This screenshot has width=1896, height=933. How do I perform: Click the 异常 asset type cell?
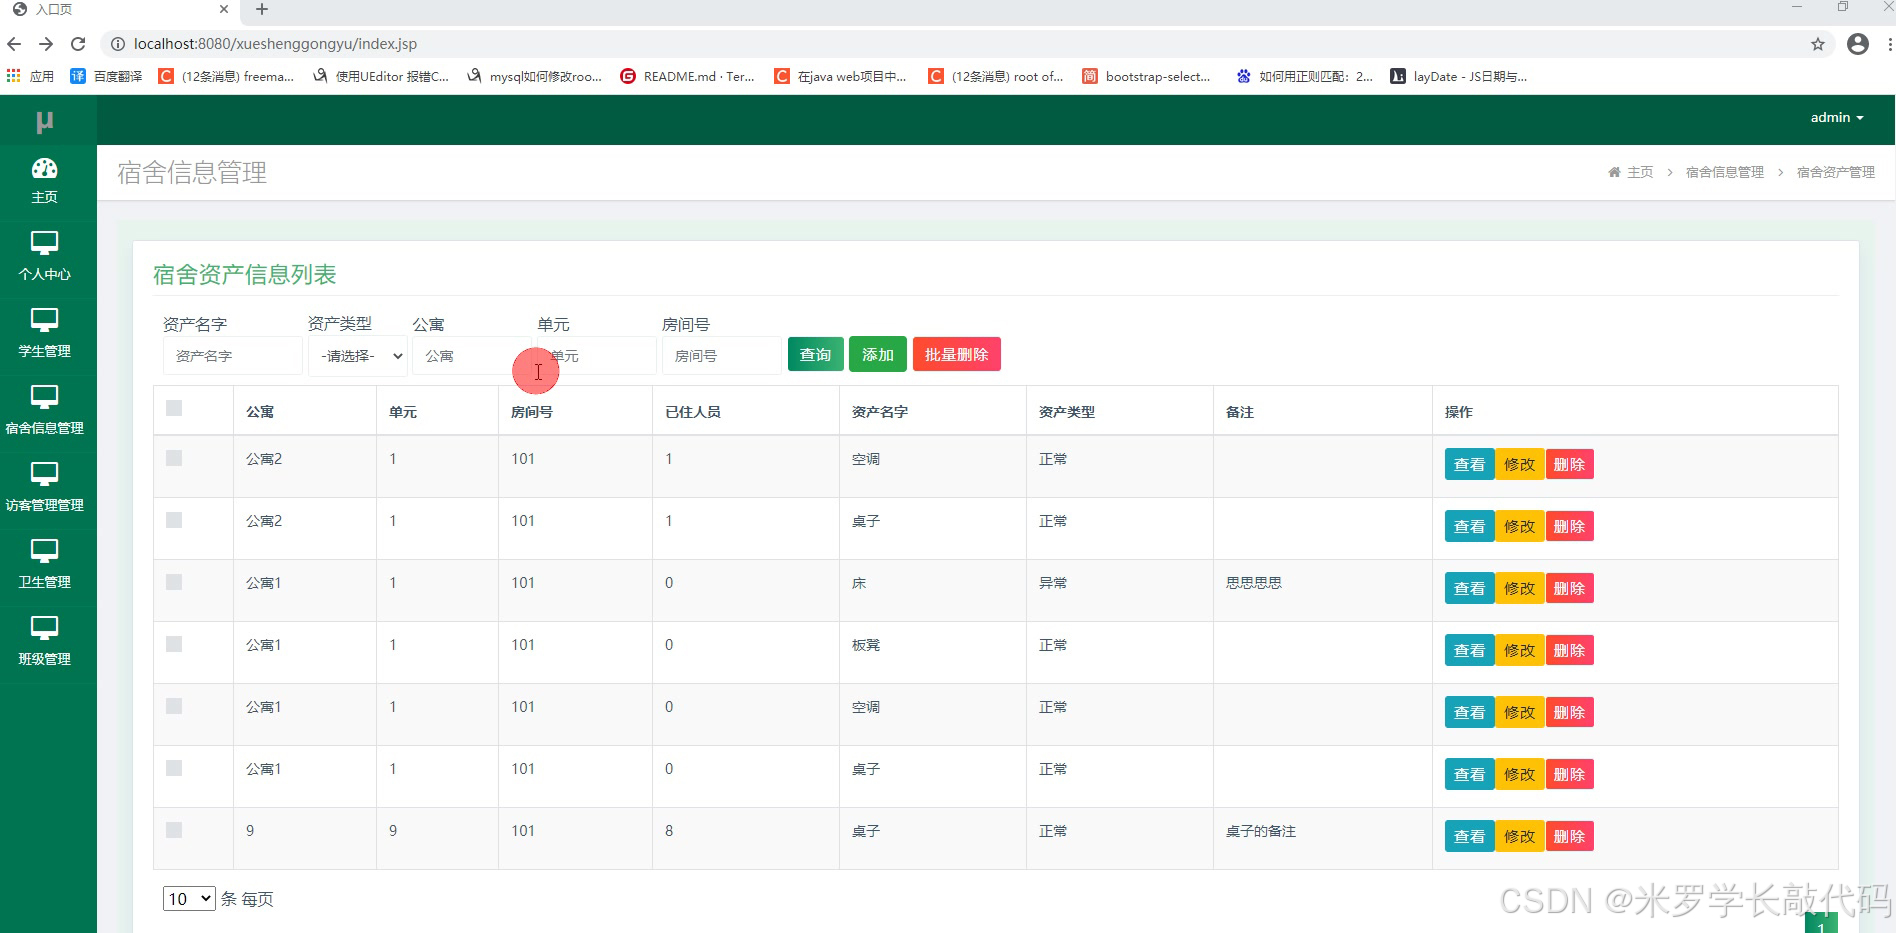[x=1052, y=583]
